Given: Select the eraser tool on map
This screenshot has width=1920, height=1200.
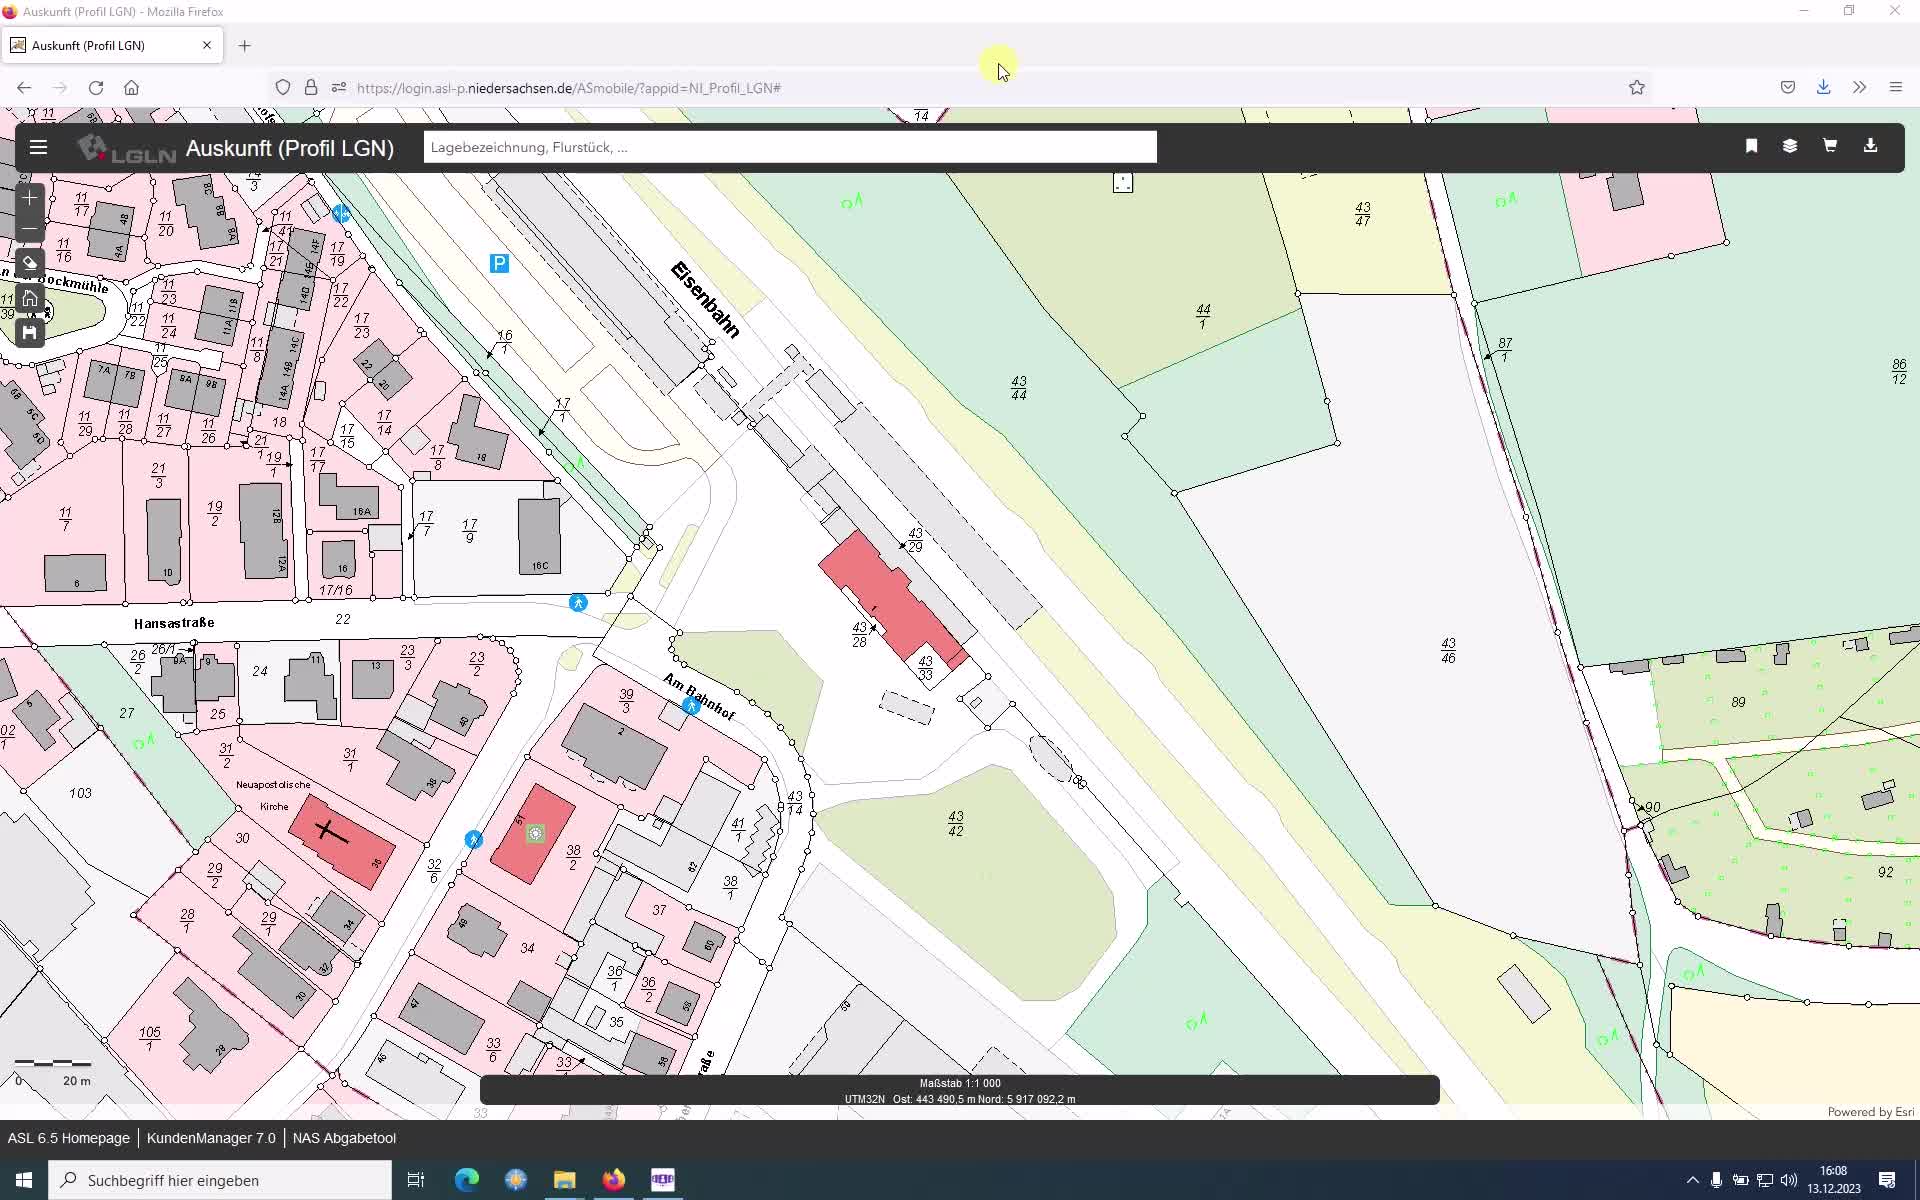Looking at the screenshot, I should coord(29,264).
